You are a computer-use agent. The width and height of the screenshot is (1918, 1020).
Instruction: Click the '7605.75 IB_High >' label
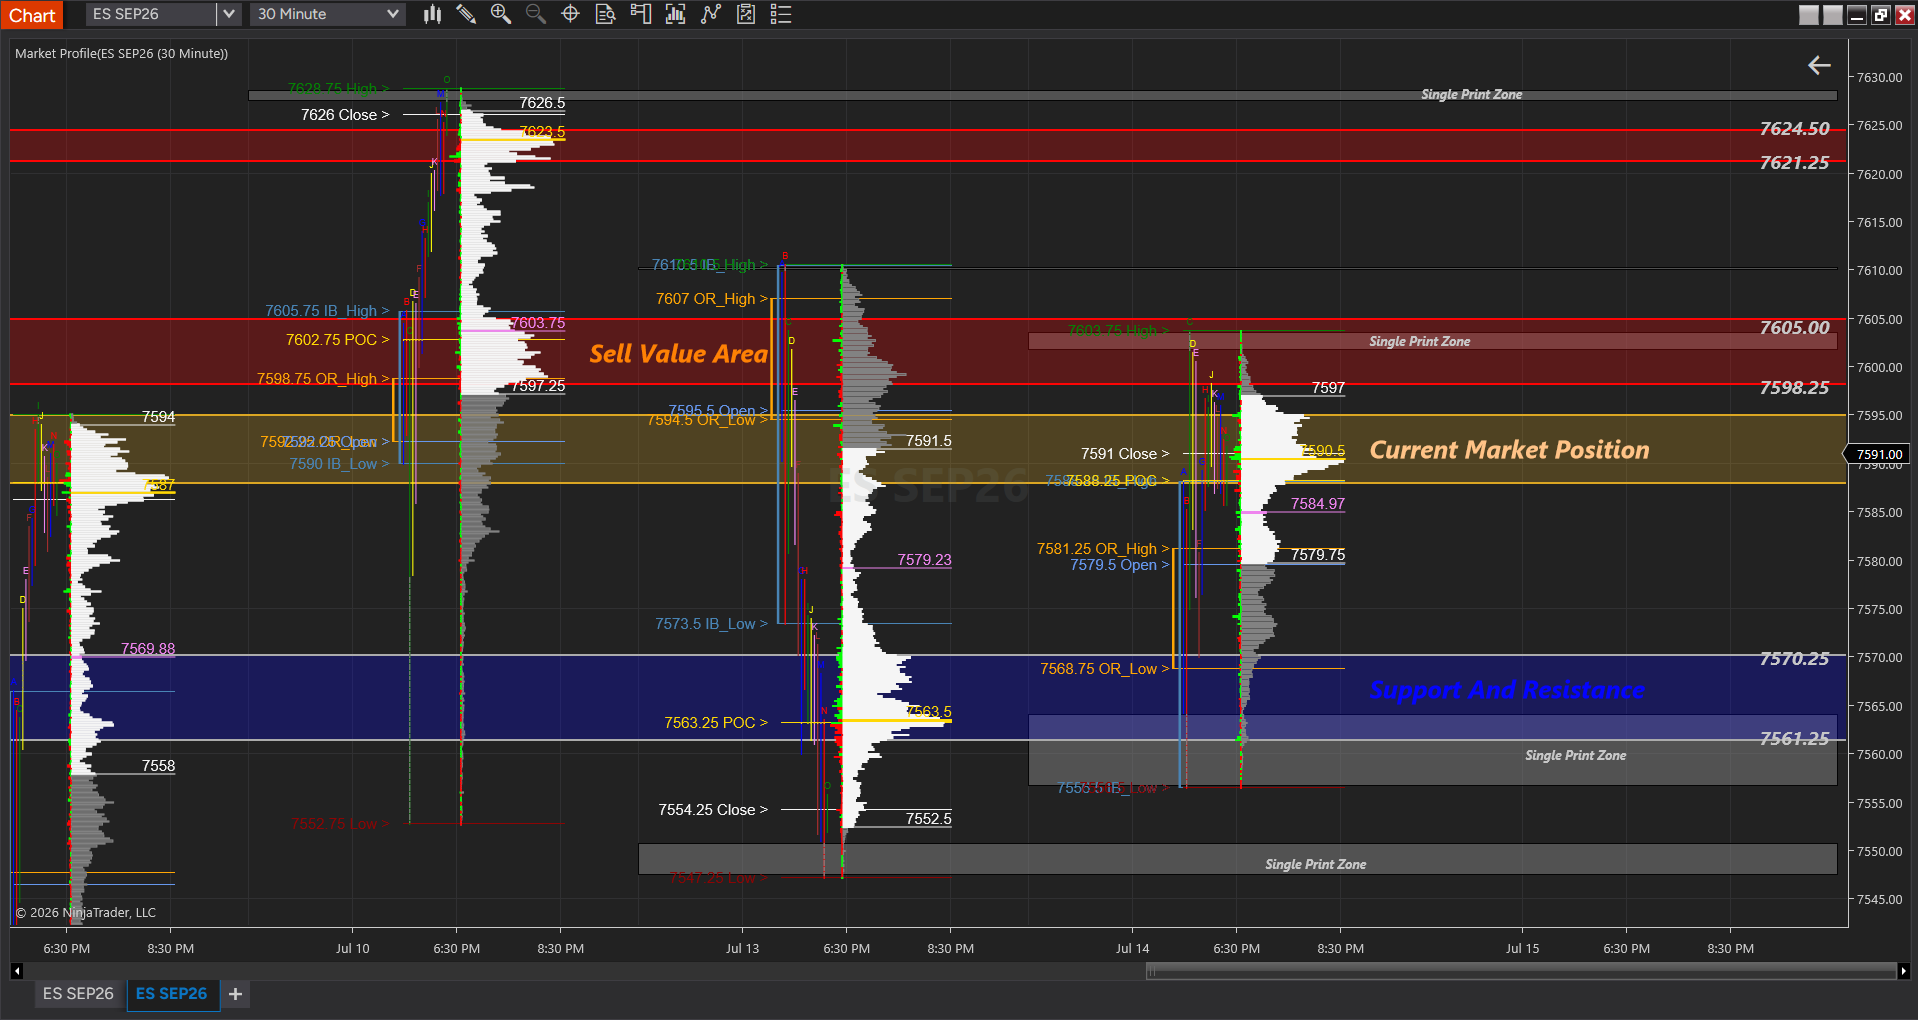(327, 311)
